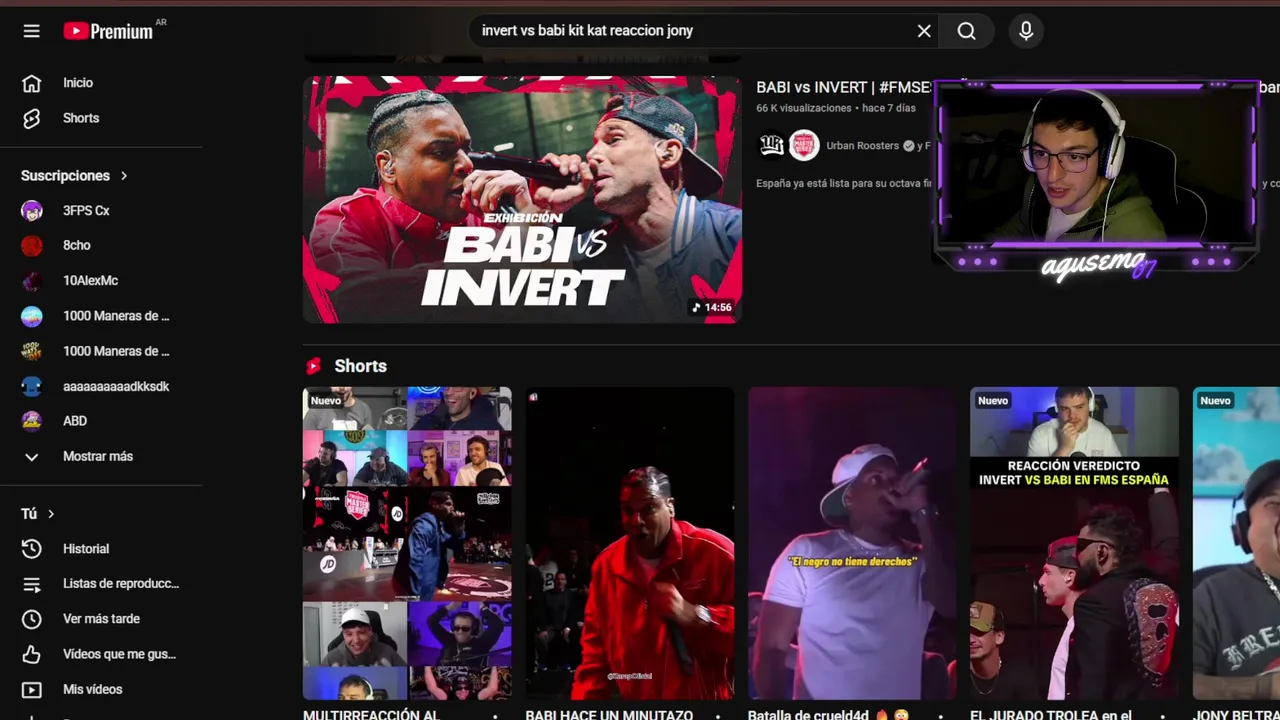The width and height of the screenshot is (1280, 720).
Task: Expand Suscripciones section
Action: (74, 176)
